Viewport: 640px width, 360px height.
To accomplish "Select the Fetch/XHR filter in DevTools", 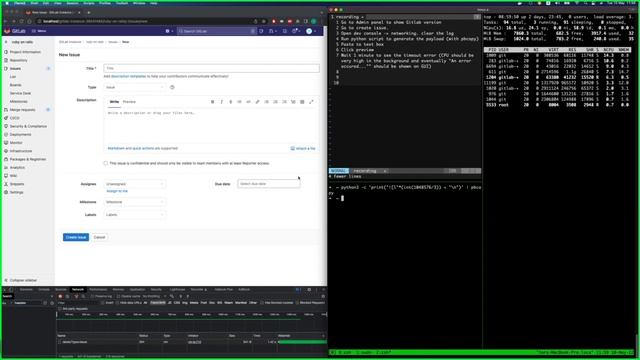I will 158,303.
